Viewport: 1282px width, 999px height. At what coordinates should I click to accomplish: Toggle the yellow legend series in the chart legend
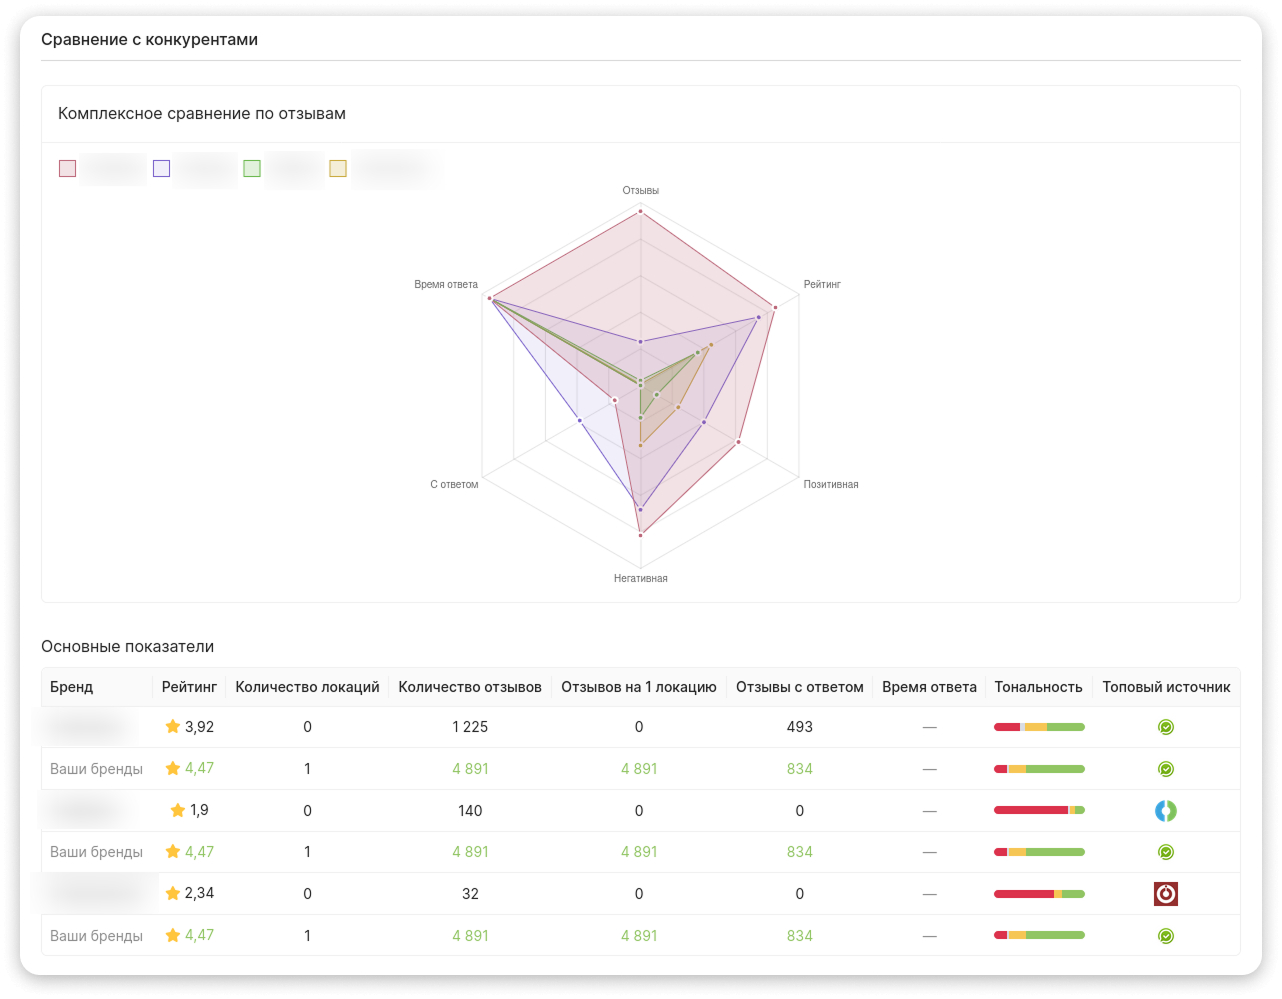pyautogui.click(x=338, y=168)
